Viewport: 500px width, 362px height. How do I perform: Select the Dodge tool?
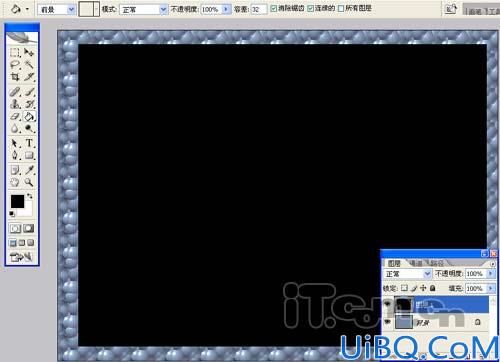pos(29,128)
